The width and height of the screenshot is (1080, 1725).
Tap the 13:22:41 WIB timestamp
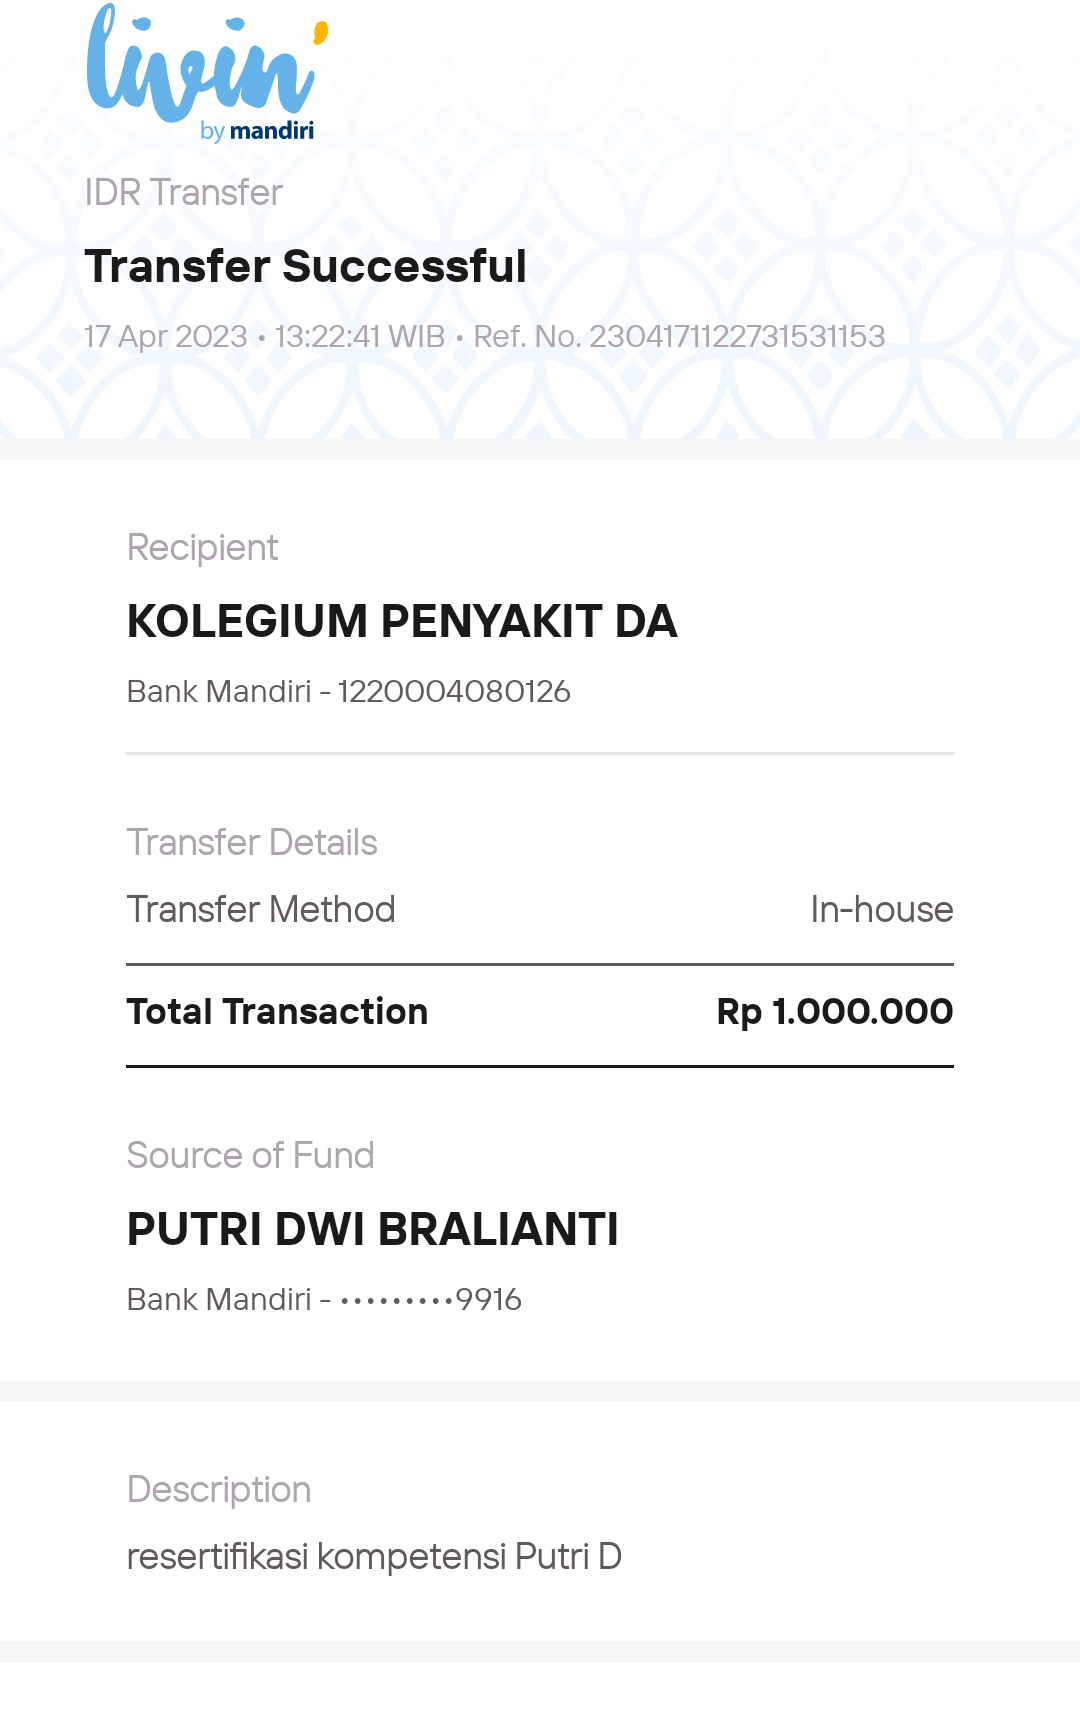(360, 337)
